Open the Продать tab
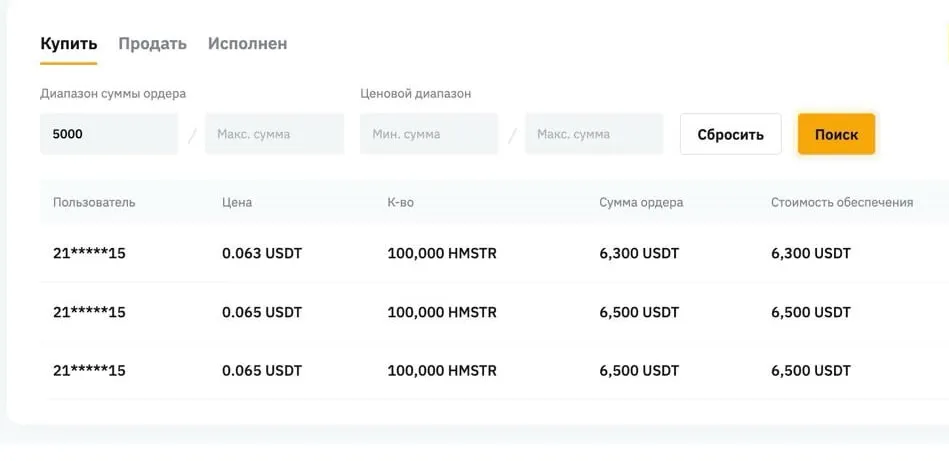This screenshot has height=461, width=949. click(152, 44)
